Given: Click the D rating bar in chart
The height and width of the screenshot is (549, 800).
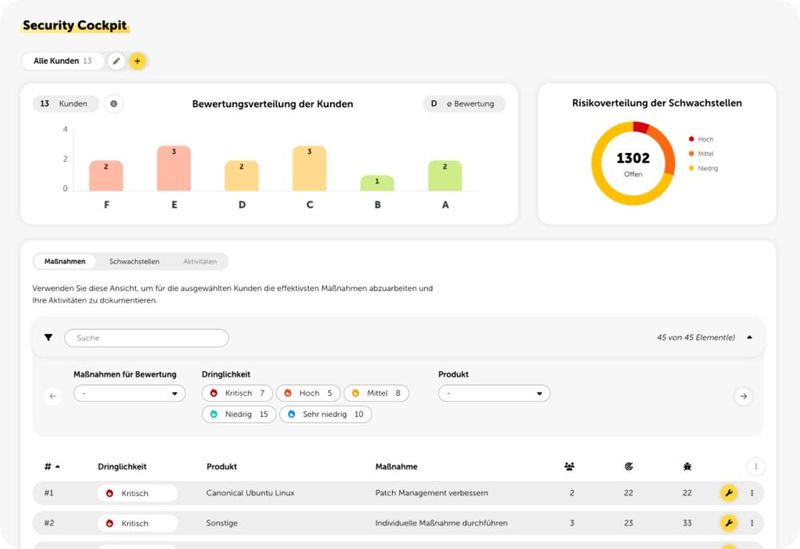Looking at the screenshot, I should [x=242, y=176].
